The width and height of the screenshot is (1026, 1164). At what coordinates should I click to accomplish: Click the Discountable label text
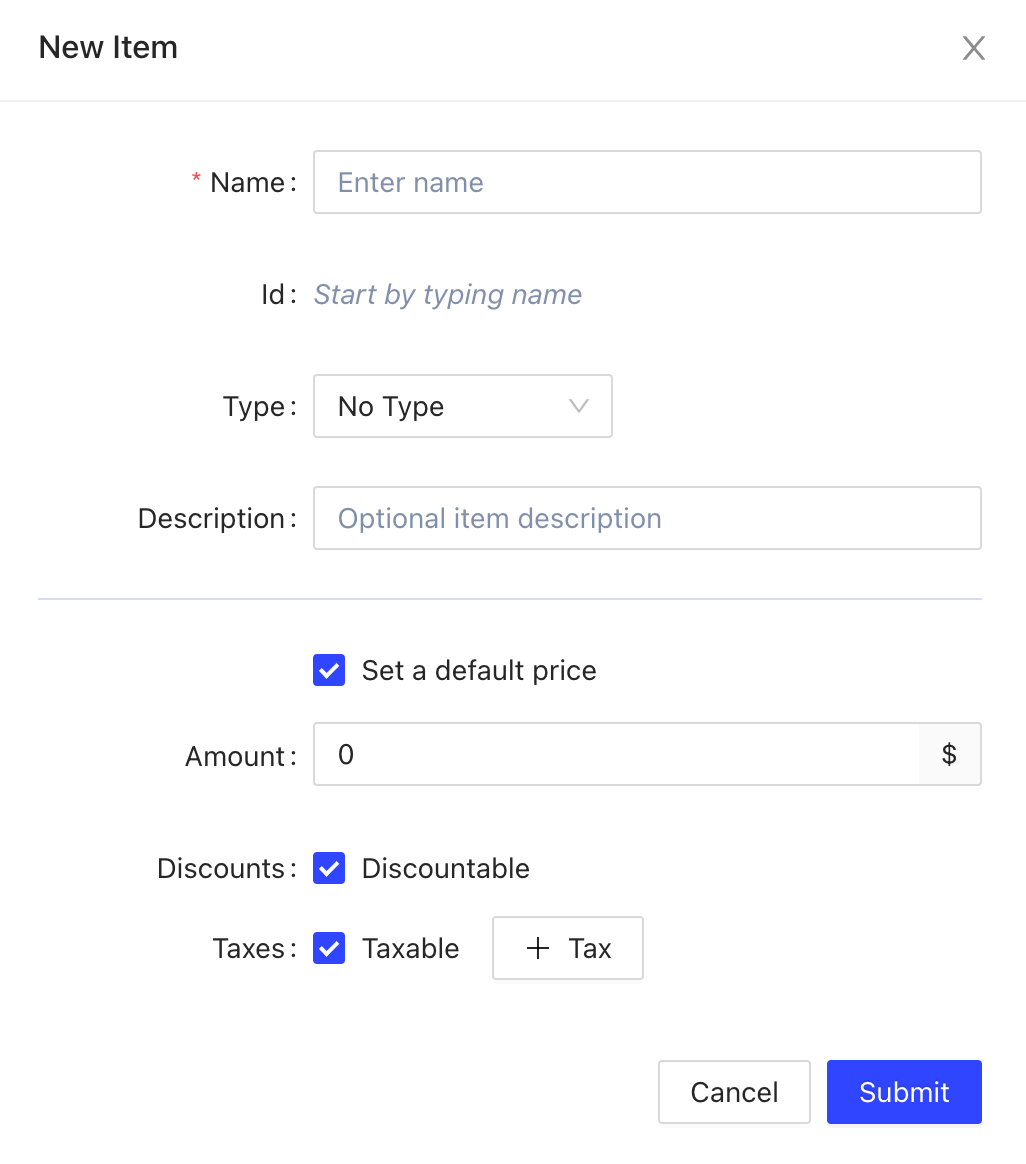tap(445, 868)
